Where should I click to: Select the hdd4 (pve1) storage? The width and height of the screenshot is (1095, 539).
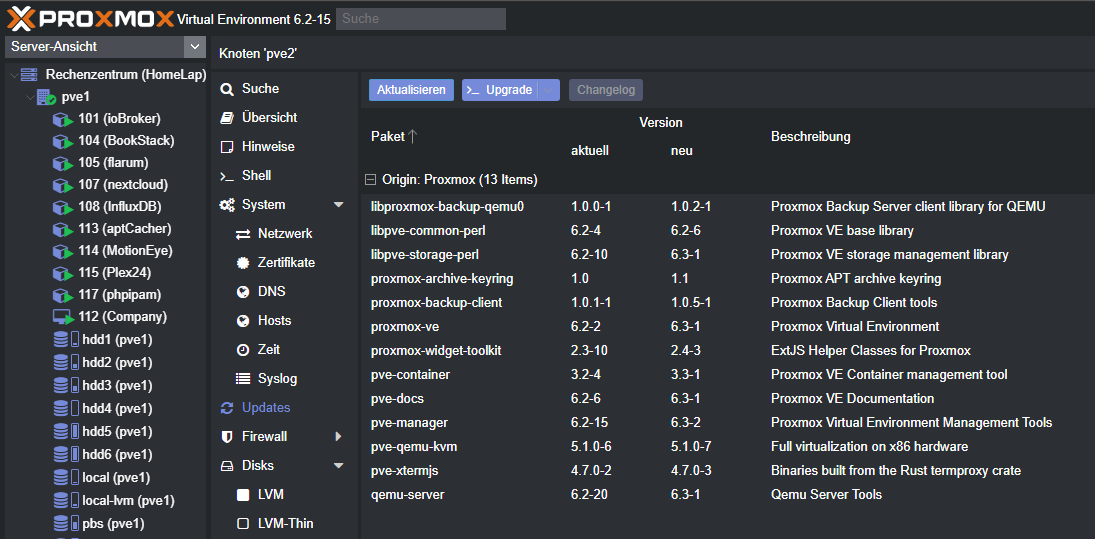pyautogui.click(x=117, y=408)
